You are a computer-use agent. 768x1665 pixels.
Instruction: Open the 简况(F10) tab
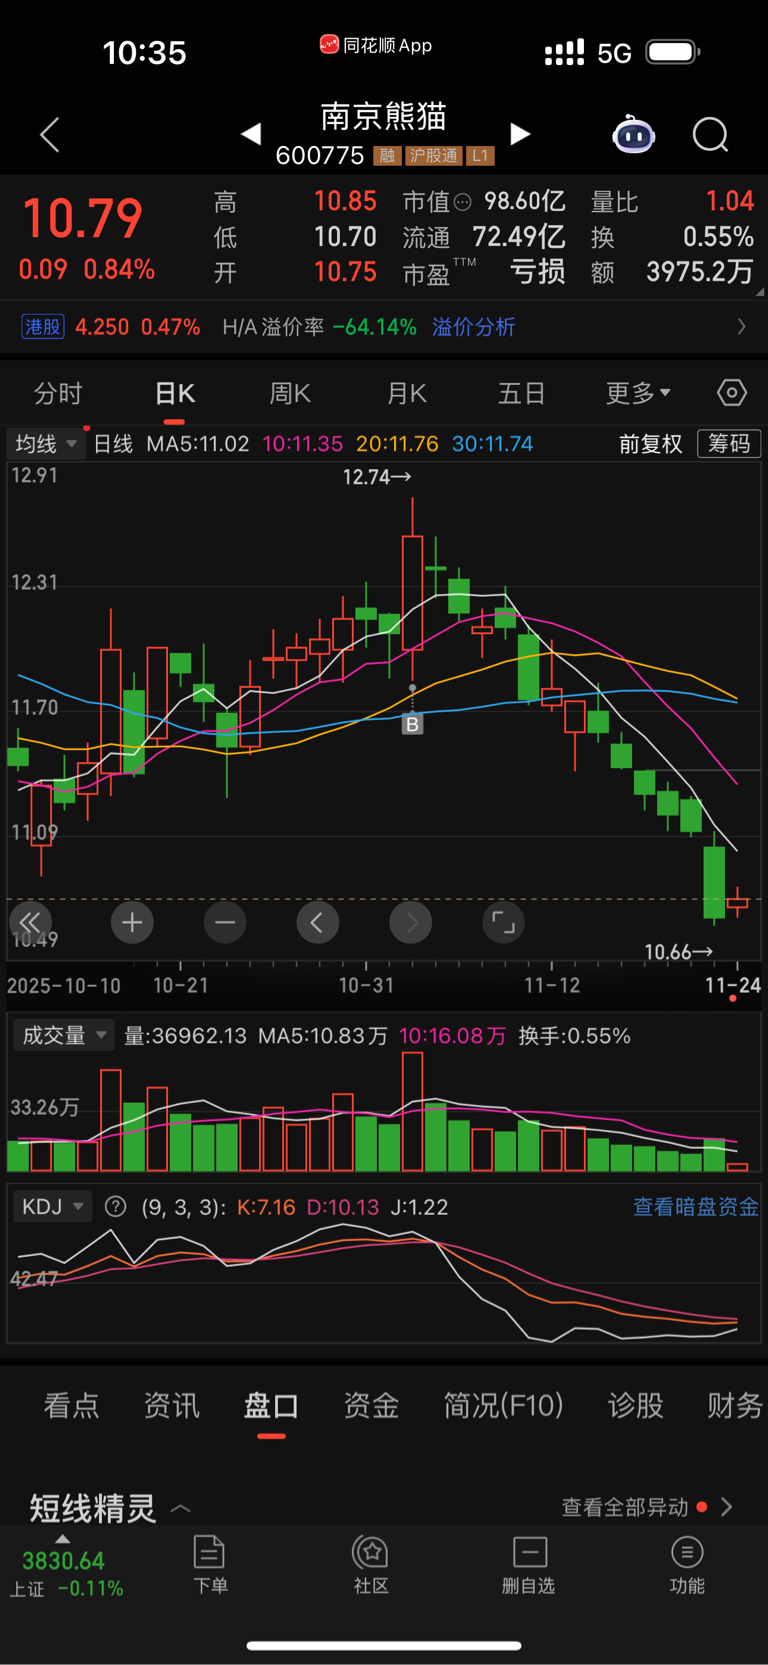click(x=503, y=1406)
